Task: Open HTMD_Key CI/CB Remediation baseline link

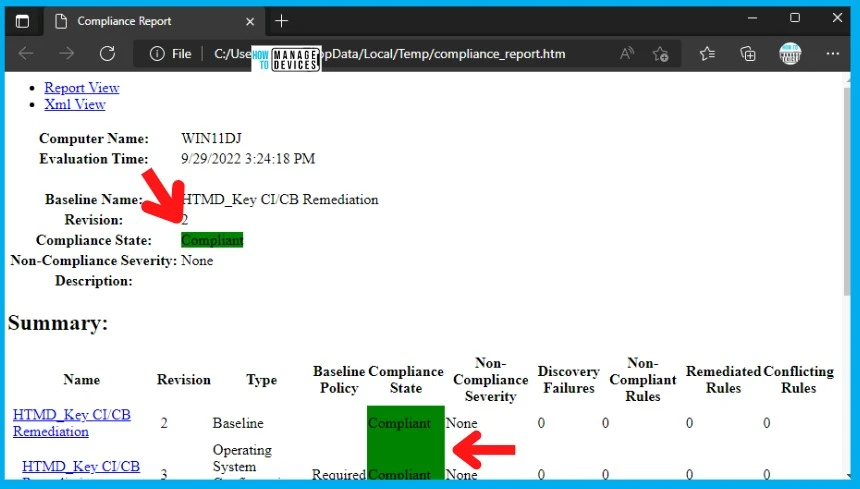Action: (71, 423)
